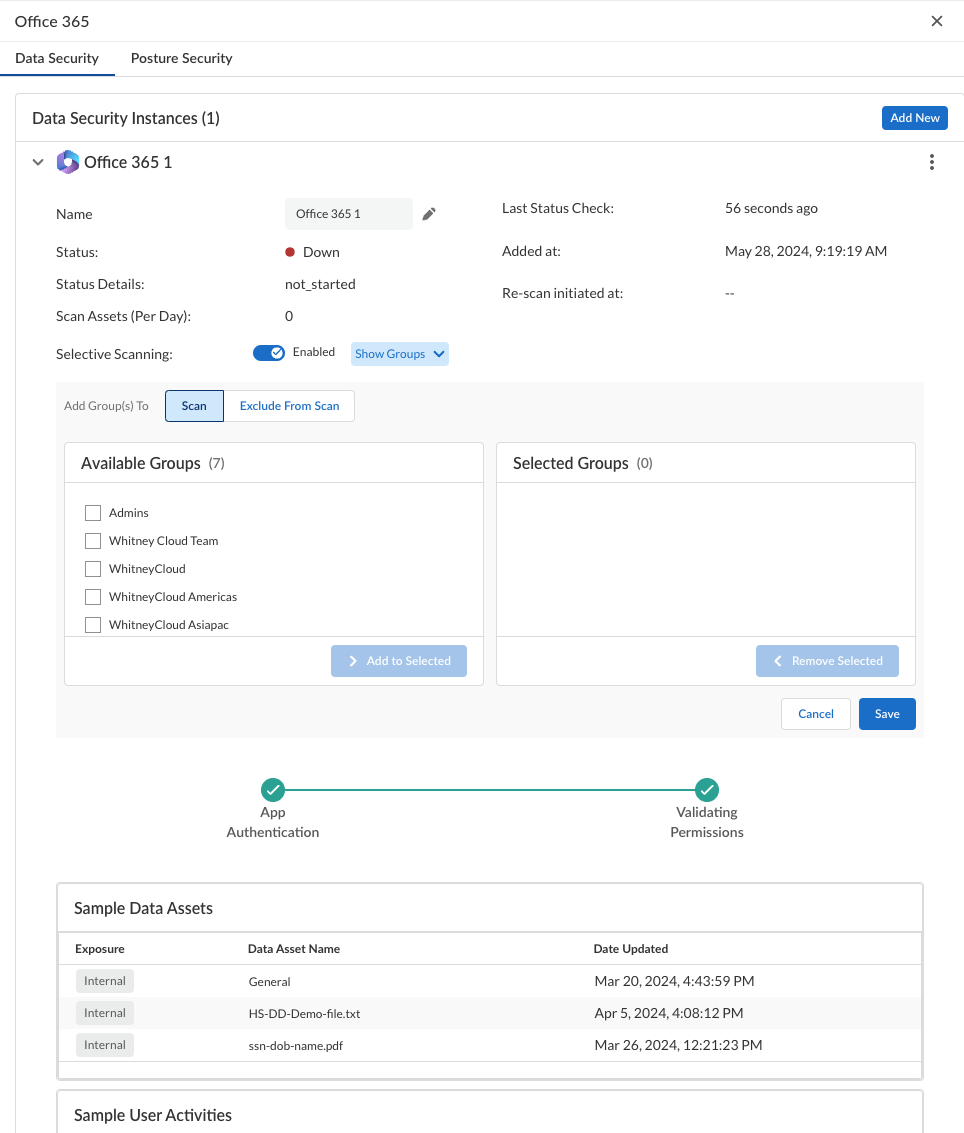Select the Data Security tab
The width and height of the screenshot is (964, 1133).
57,58
